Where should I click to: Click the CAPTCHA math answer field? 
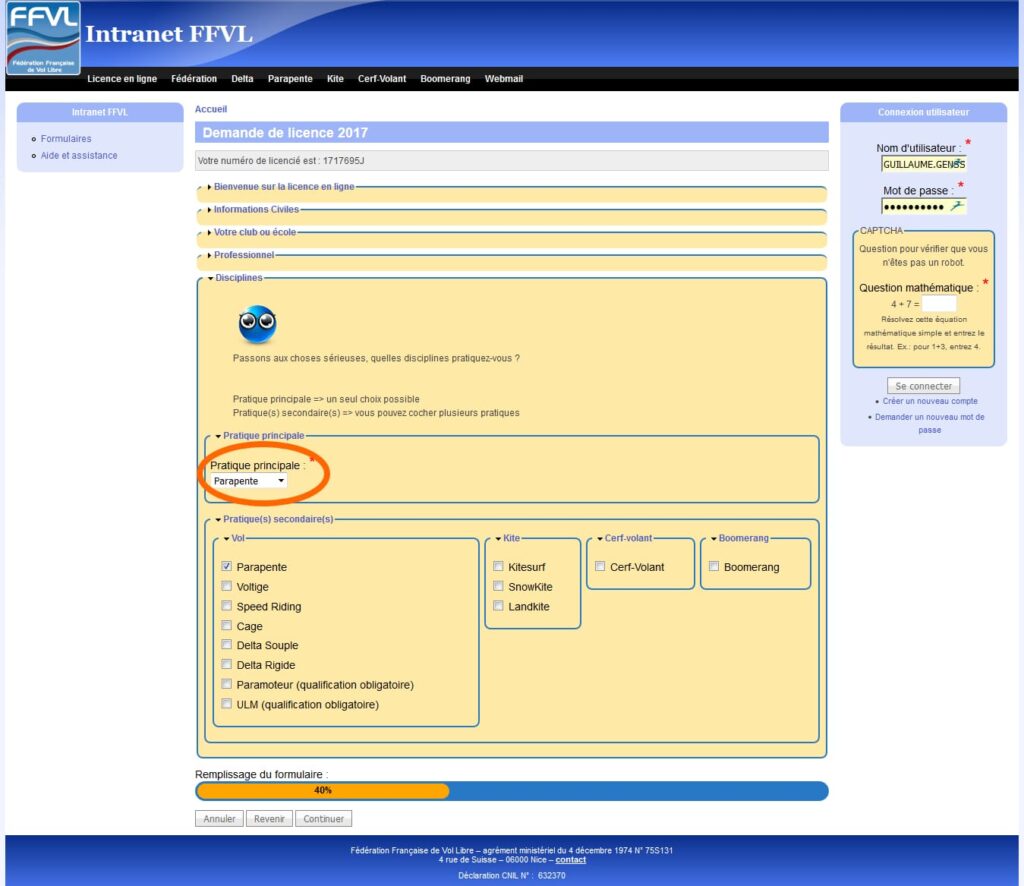[938, 303]
